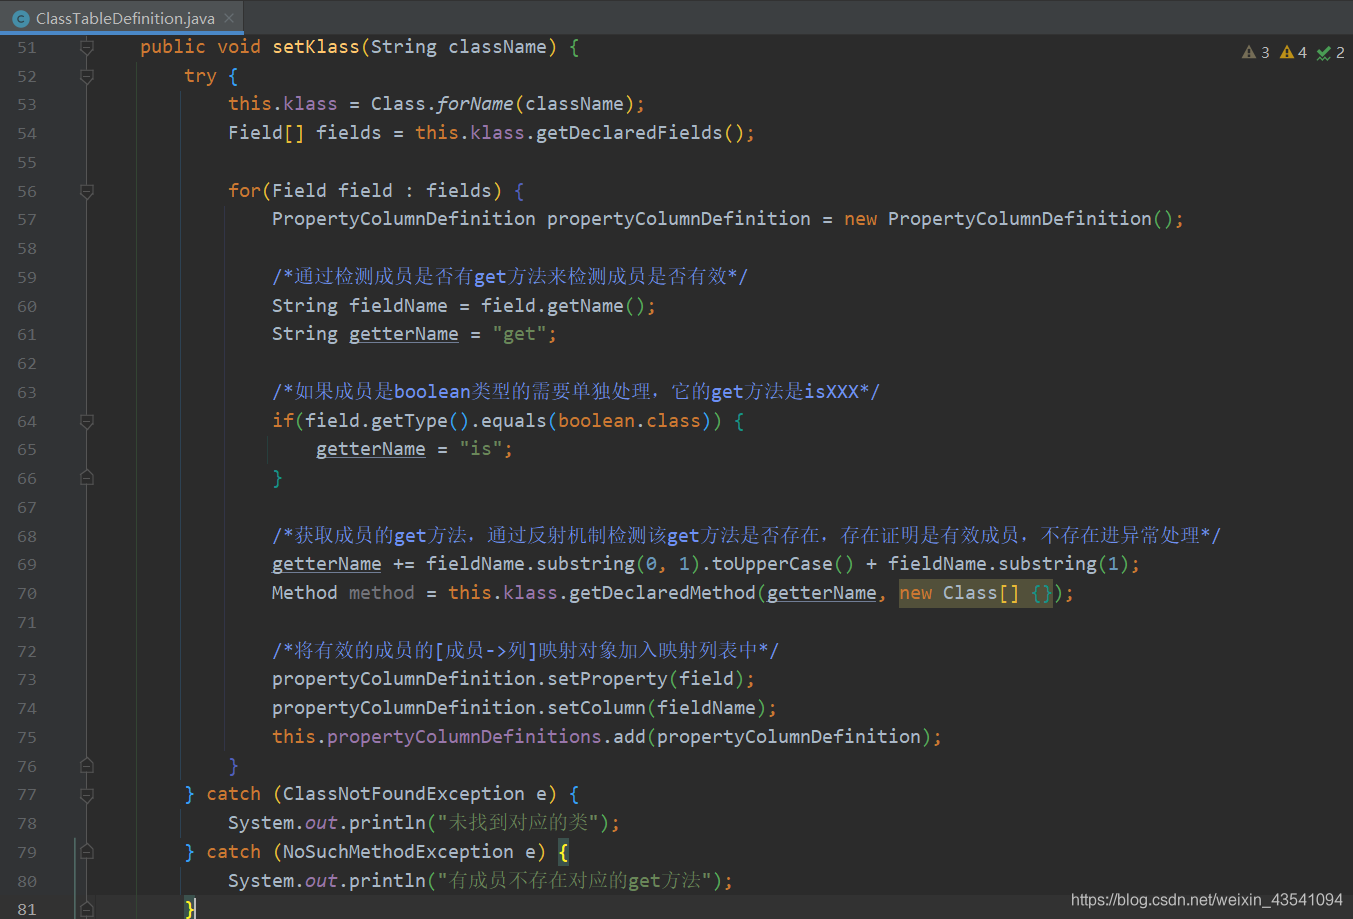Viewport: 1353px width, 919px height.
Task: Click line number 80 in gutter
Action: (26, 882)
